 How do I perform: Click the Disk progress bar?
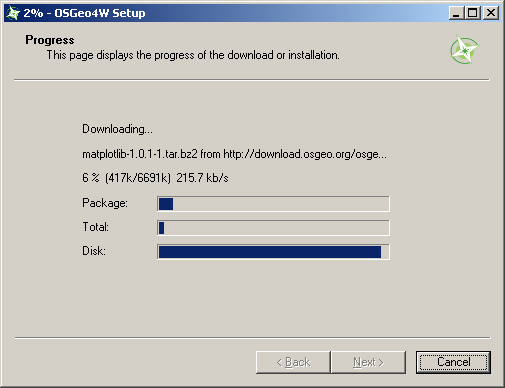pos(273,252)
